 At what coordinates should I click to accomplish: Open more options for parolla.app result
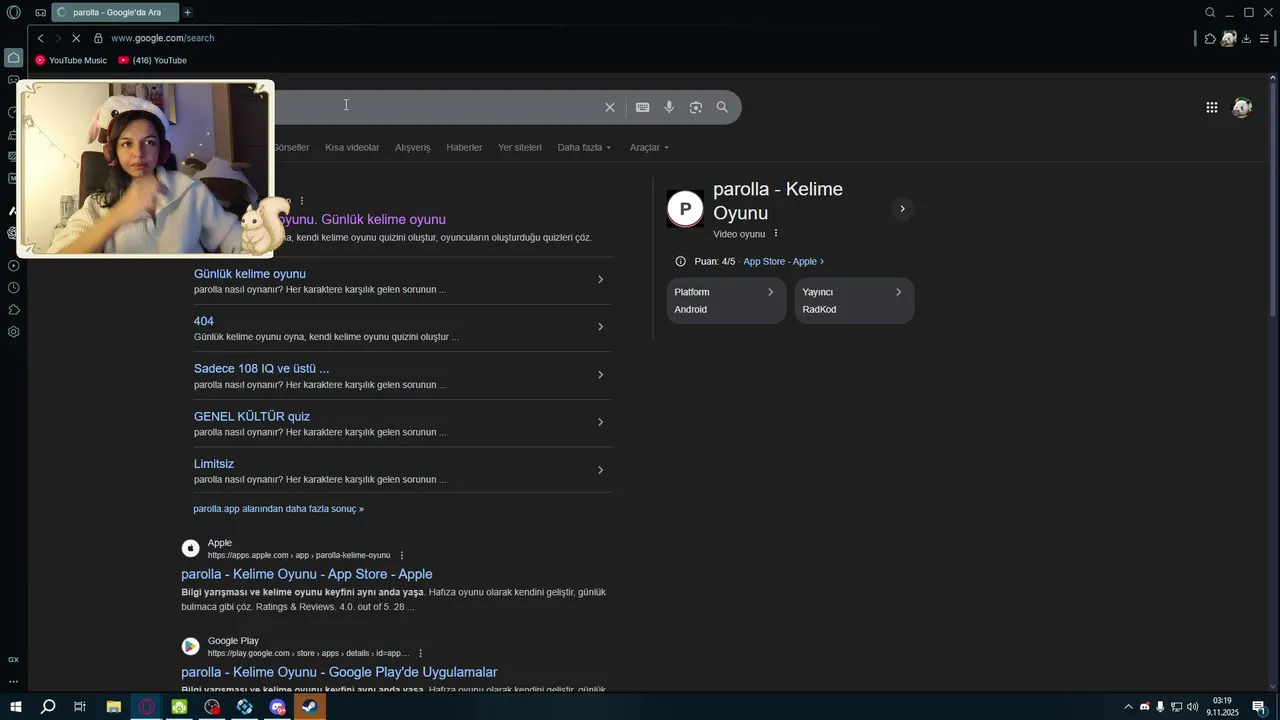click(x=302, y=201)
